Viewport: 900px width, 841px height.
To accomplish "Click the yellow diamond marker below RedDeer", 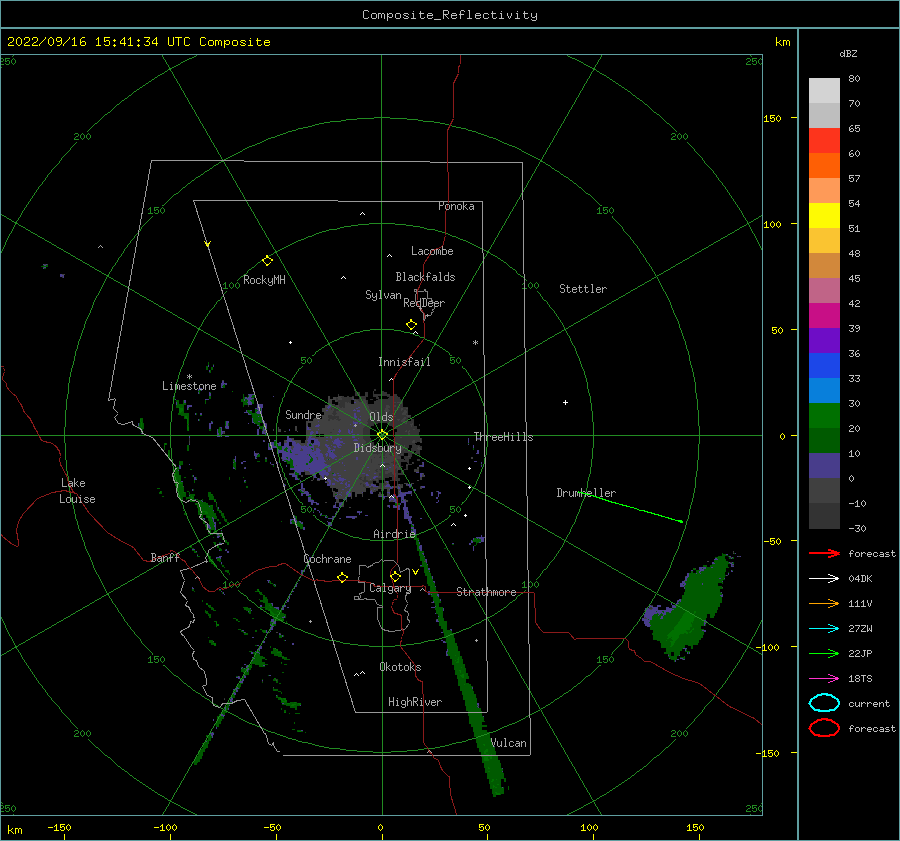I will pyautogui.click(x=411, y=325).
